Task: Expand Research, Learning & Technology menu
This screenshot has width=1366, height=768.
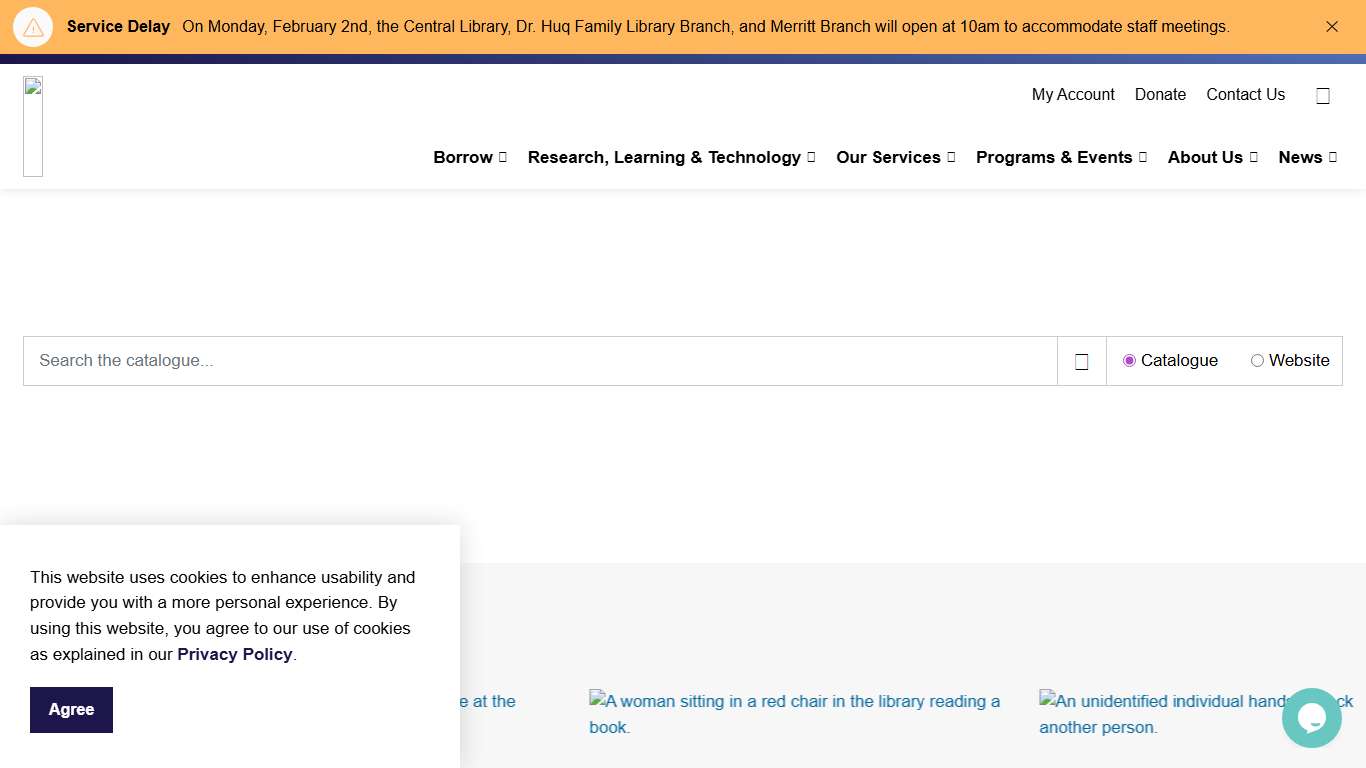Action: click(x=671, y=157)
